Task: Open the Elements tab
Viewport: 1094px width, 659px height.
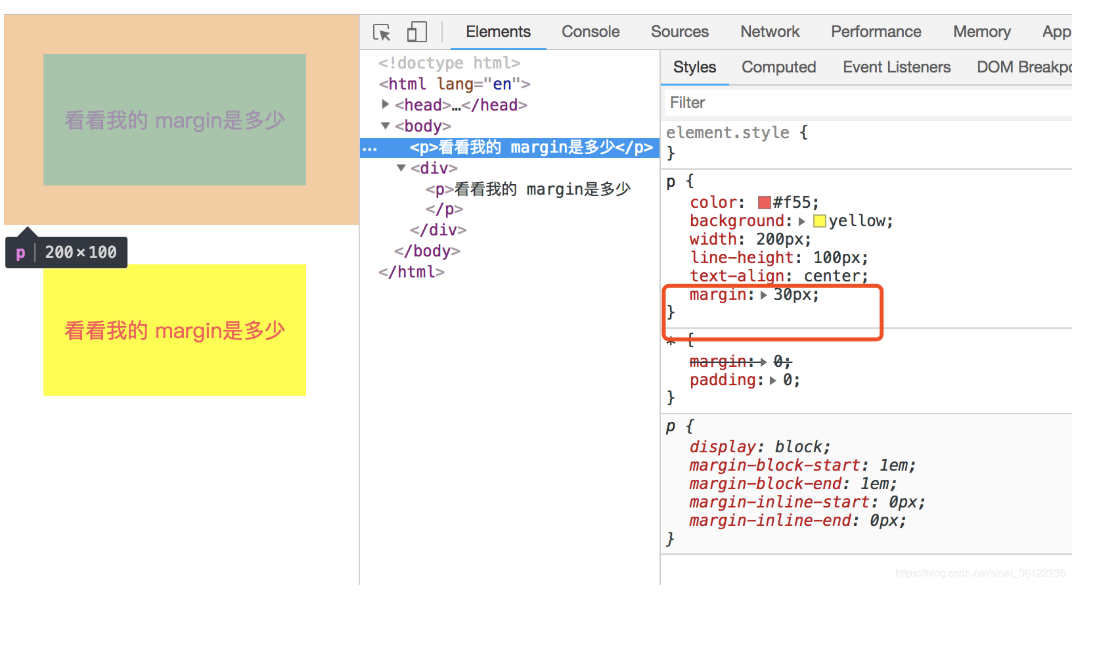Action: 498,32
